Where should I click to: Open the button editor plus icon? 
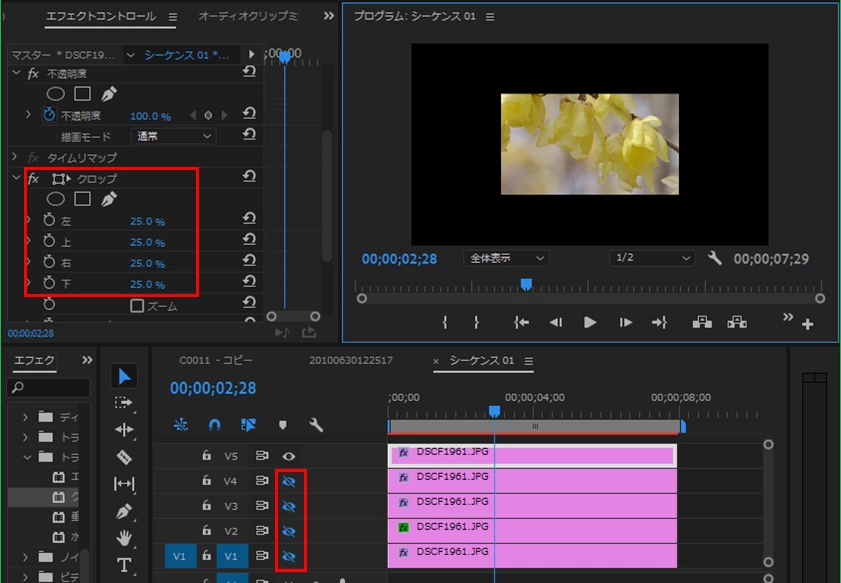click(808, 324)
